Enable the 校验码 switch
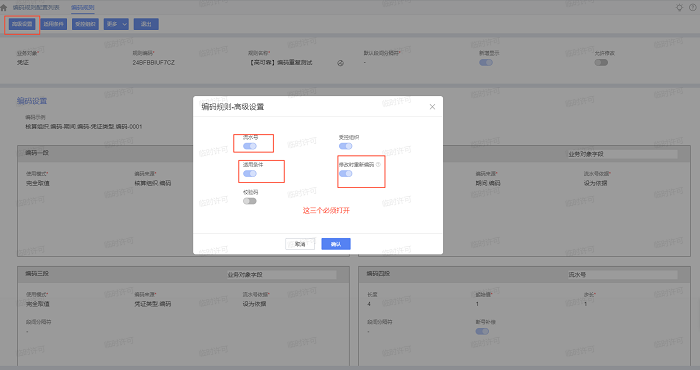 (250, 201)
